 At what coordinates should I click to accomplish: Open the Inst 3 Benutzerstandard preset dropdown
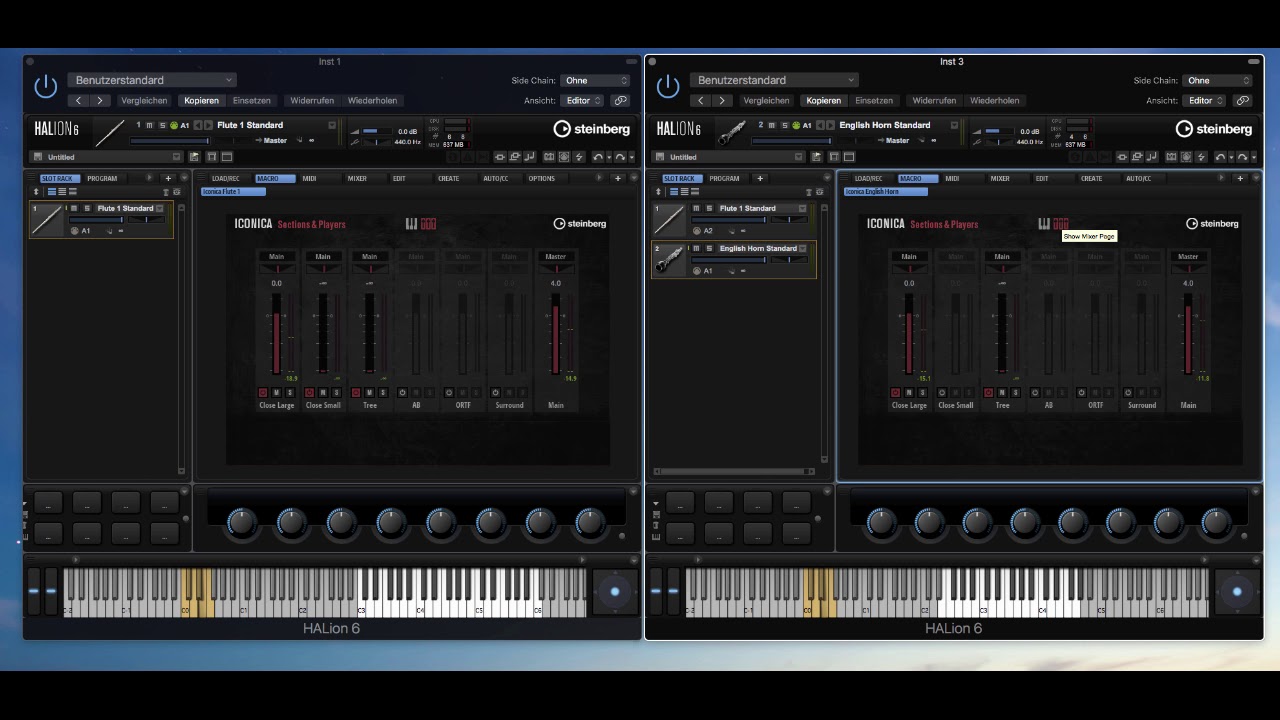pyautogui.click(x=775, y=80)
